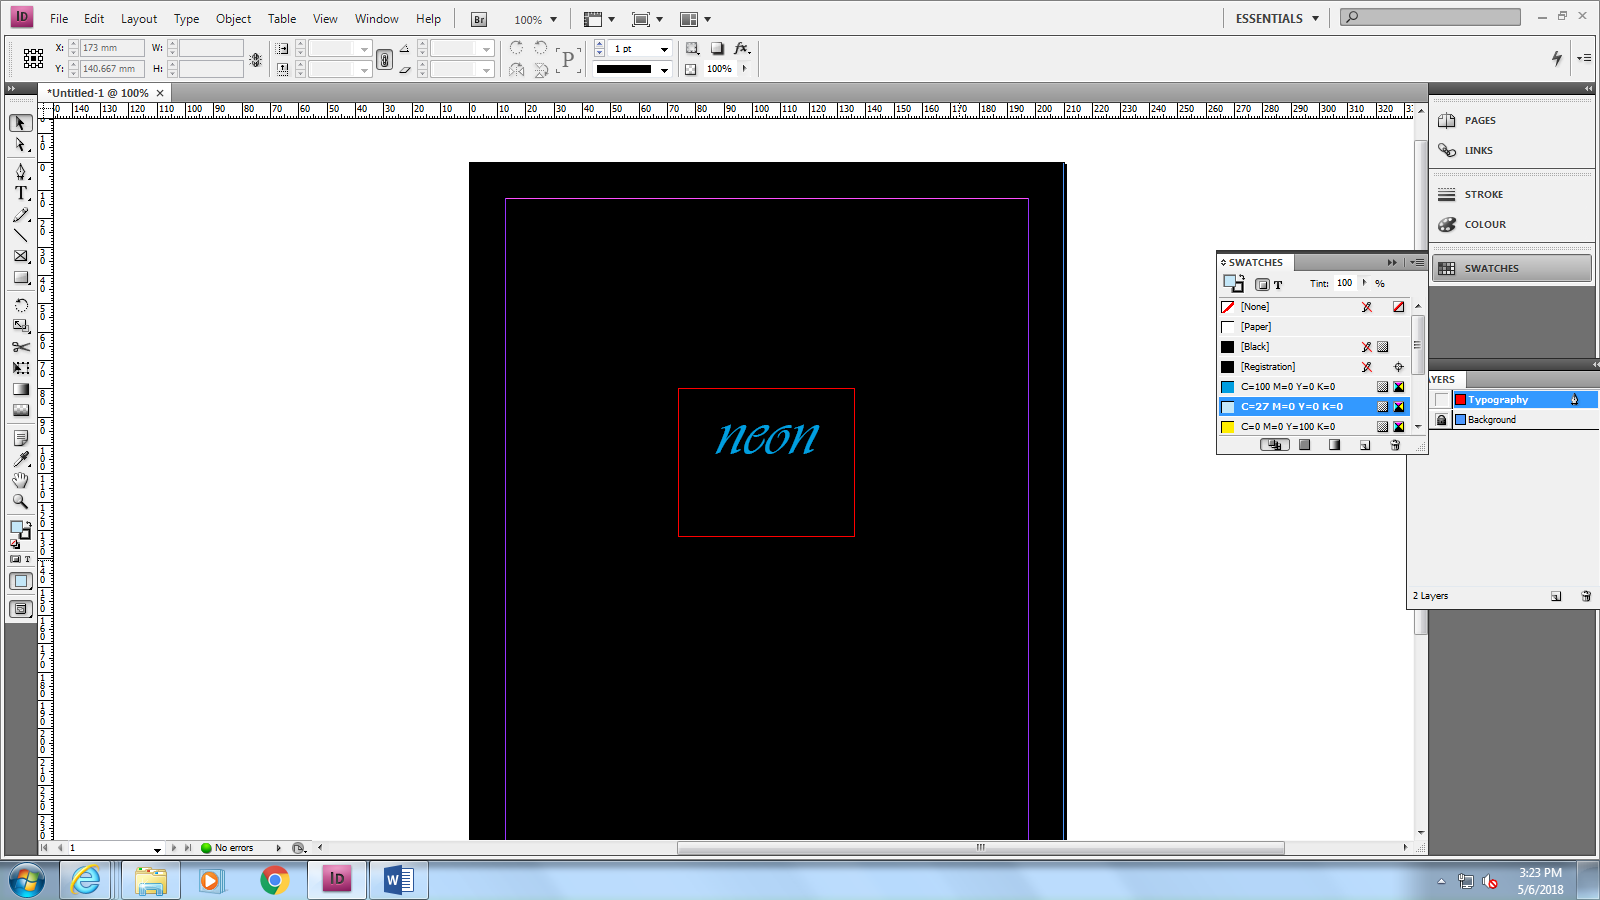The height and width of the screenshot is (900, 1600).
Task: Unlock the Background layer
Action: coord(1441,419)
